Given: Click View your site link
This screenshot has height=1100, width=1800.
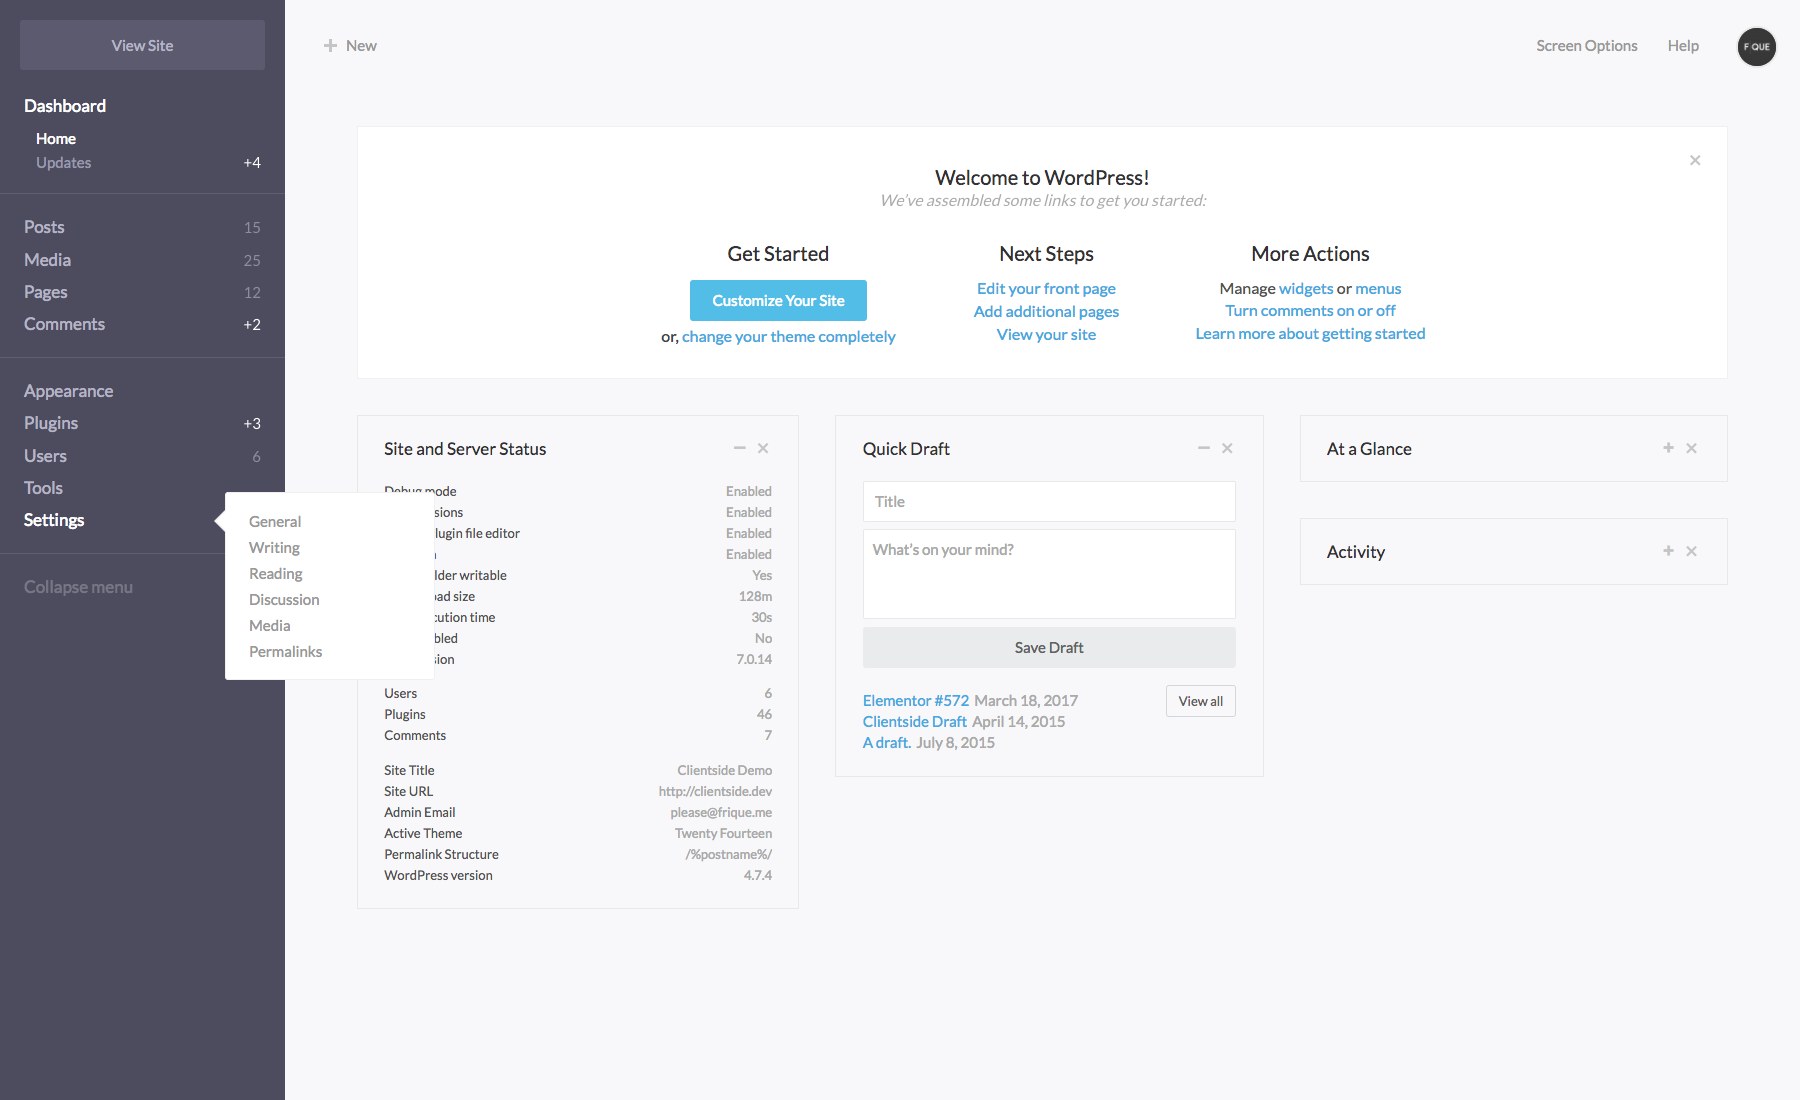Looking at the screenshot, I should point(1046,335).
